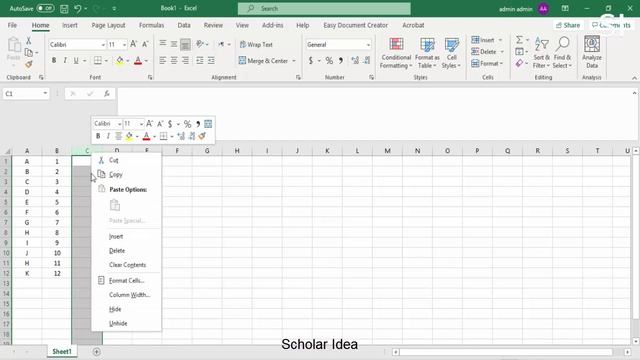Viewport: 640px width, 360px height.
Task: Open the Page Layout tab
Action: point(108,25)
